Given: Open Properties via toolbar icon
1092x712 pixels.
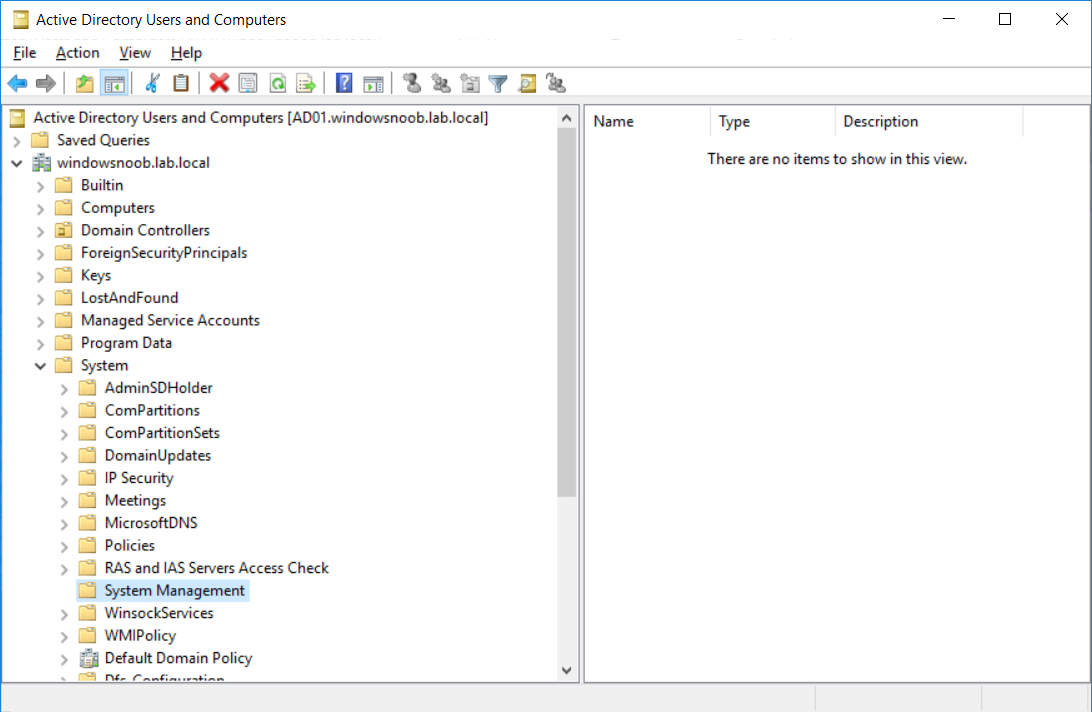Looking at the screenshot, I should click(x=248, y=84).
